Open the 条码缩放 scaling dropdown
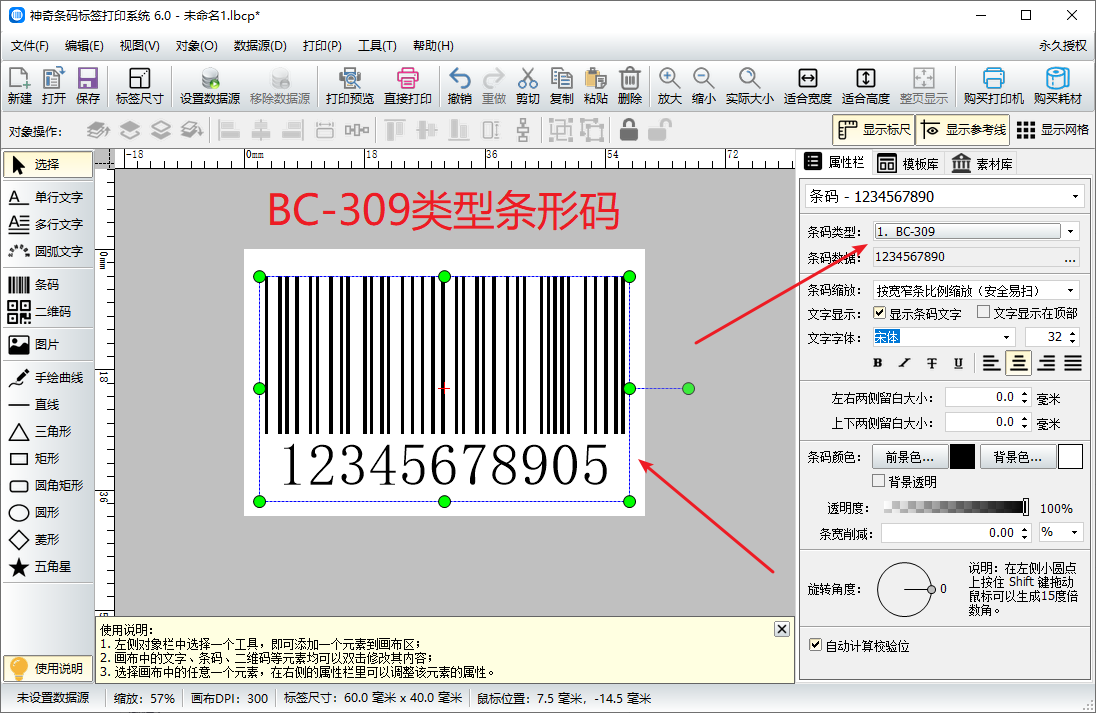This screenshot has width=1096, height=713. coord(1070,290)
